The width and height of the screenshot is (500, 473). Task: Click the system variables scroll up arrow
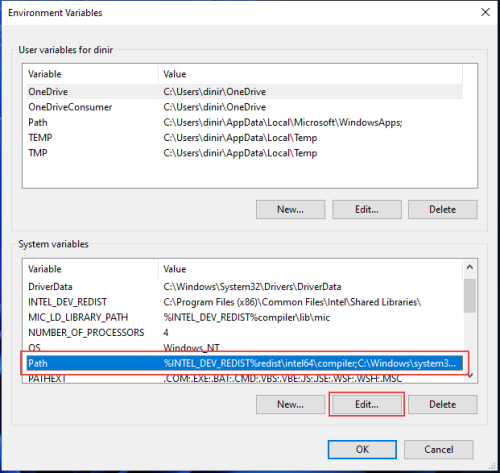point(470,267)
